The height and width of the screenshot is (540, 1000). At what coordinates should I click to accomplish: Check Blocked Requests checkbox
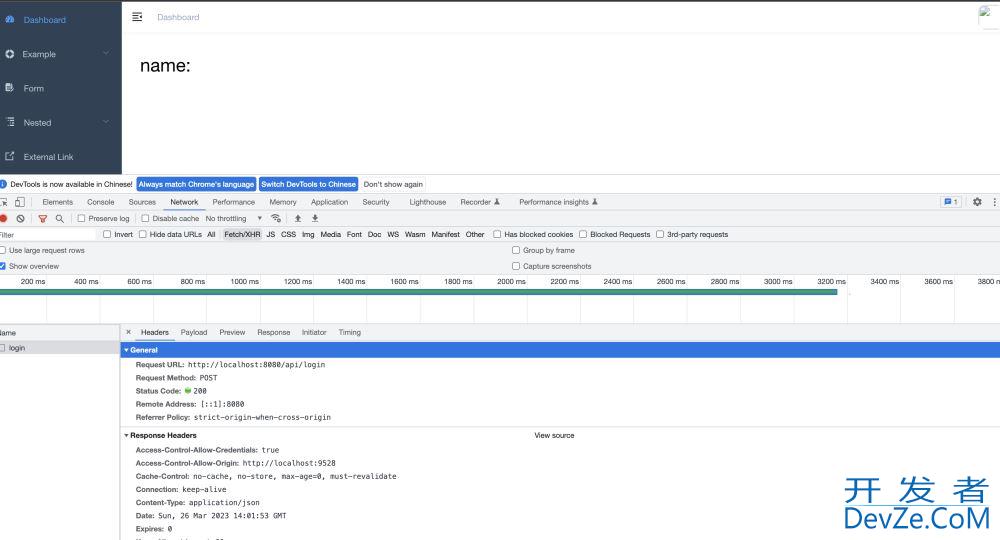(x=583, y=235)
